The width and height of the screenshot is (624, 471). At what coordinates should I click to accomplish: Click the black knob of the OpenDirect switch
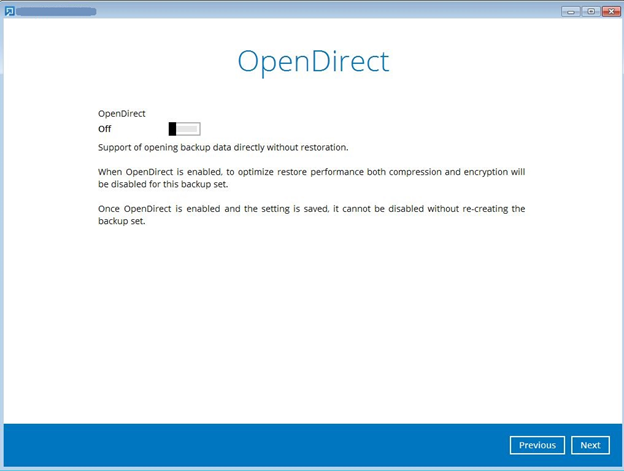pyautogui.click(x=173, y=129)
